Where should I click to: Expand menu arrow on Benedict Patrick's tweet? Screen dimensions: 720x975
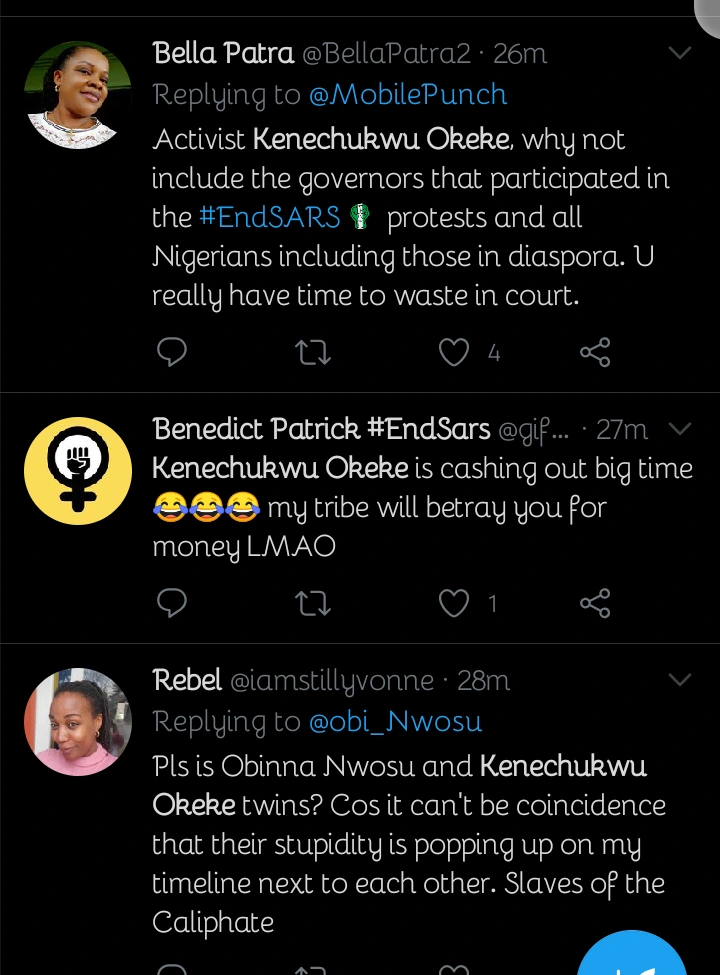(679, 429)
